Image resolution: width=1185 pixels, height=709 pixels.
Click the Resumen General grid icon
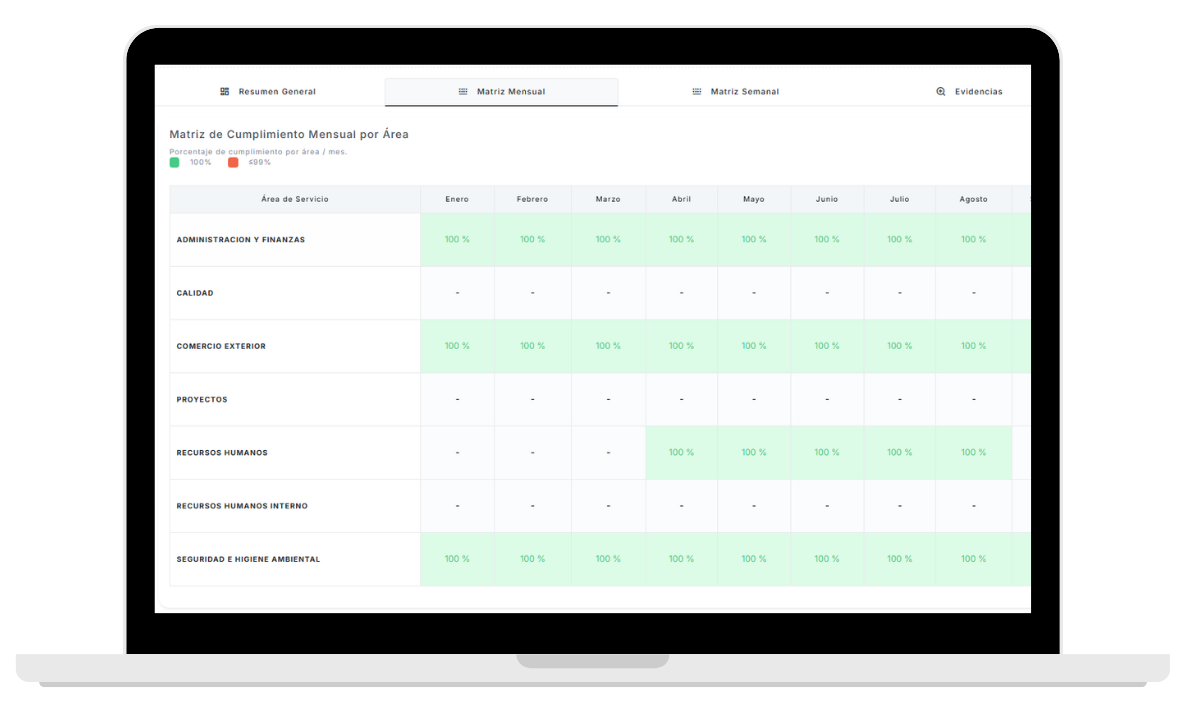(x=225, y=92)
